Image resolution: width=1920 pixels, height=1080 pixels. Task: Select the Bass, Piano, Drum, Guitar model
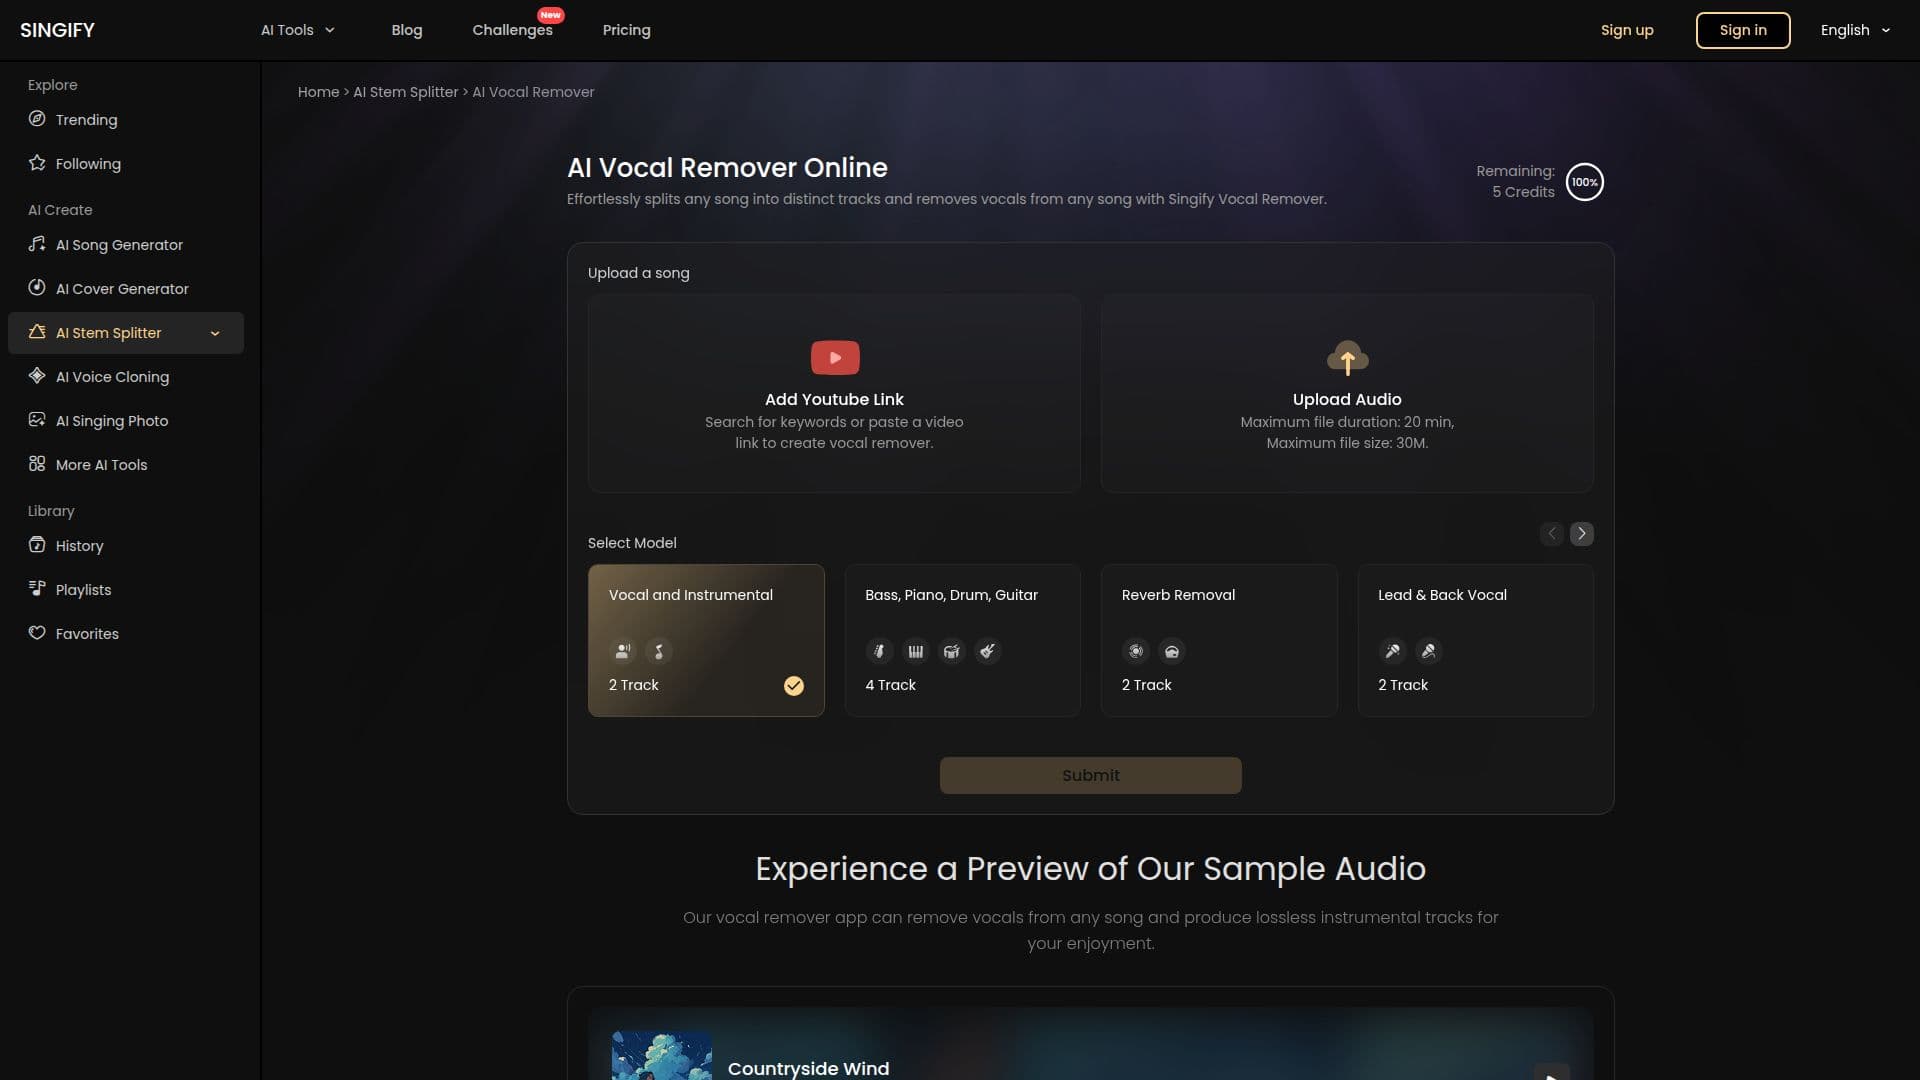tap(962, 640)
